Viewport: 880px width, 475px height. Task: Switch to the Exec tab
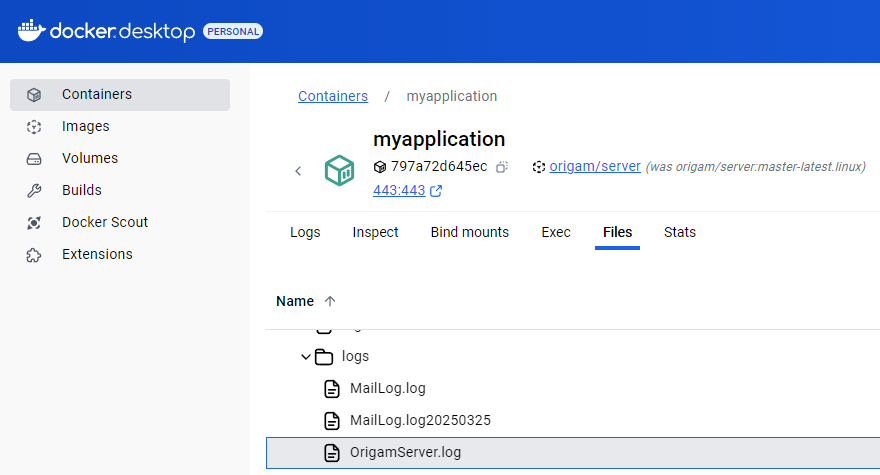(x=556, y=232)
